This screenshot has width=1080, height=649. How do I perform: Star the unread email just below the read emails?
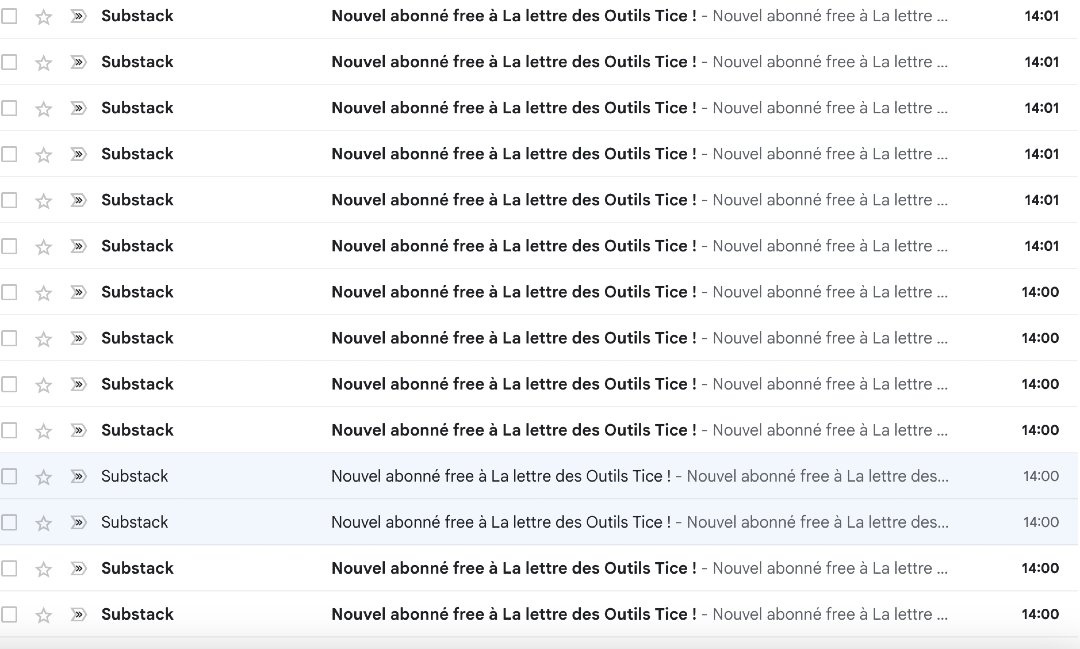click(x=43, y=569)
